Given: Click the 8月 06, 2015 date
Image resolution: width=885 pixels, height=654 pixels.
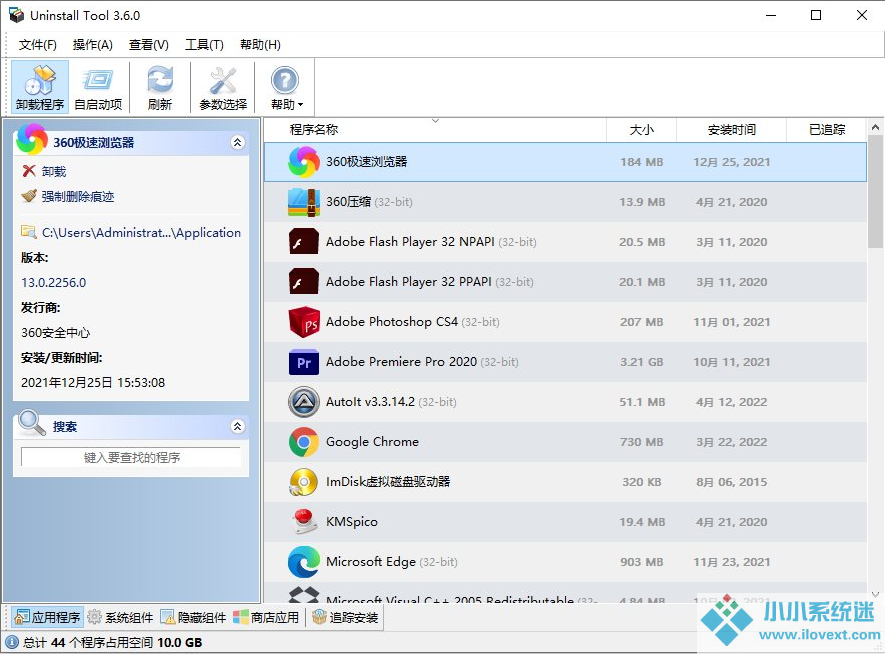Looking at the screenshot, I should (731, 482).
